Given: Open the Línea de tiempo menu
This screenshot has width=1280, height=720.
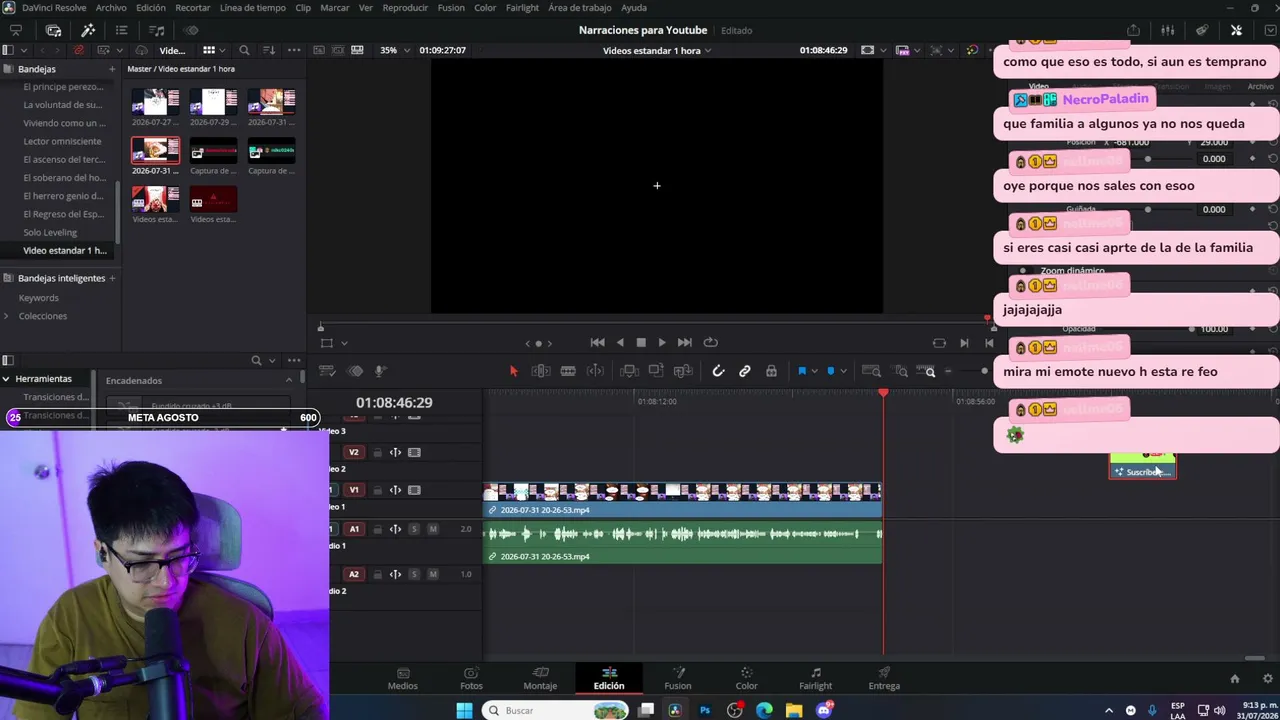Looking at the screenshot, I should pos(252,8).
